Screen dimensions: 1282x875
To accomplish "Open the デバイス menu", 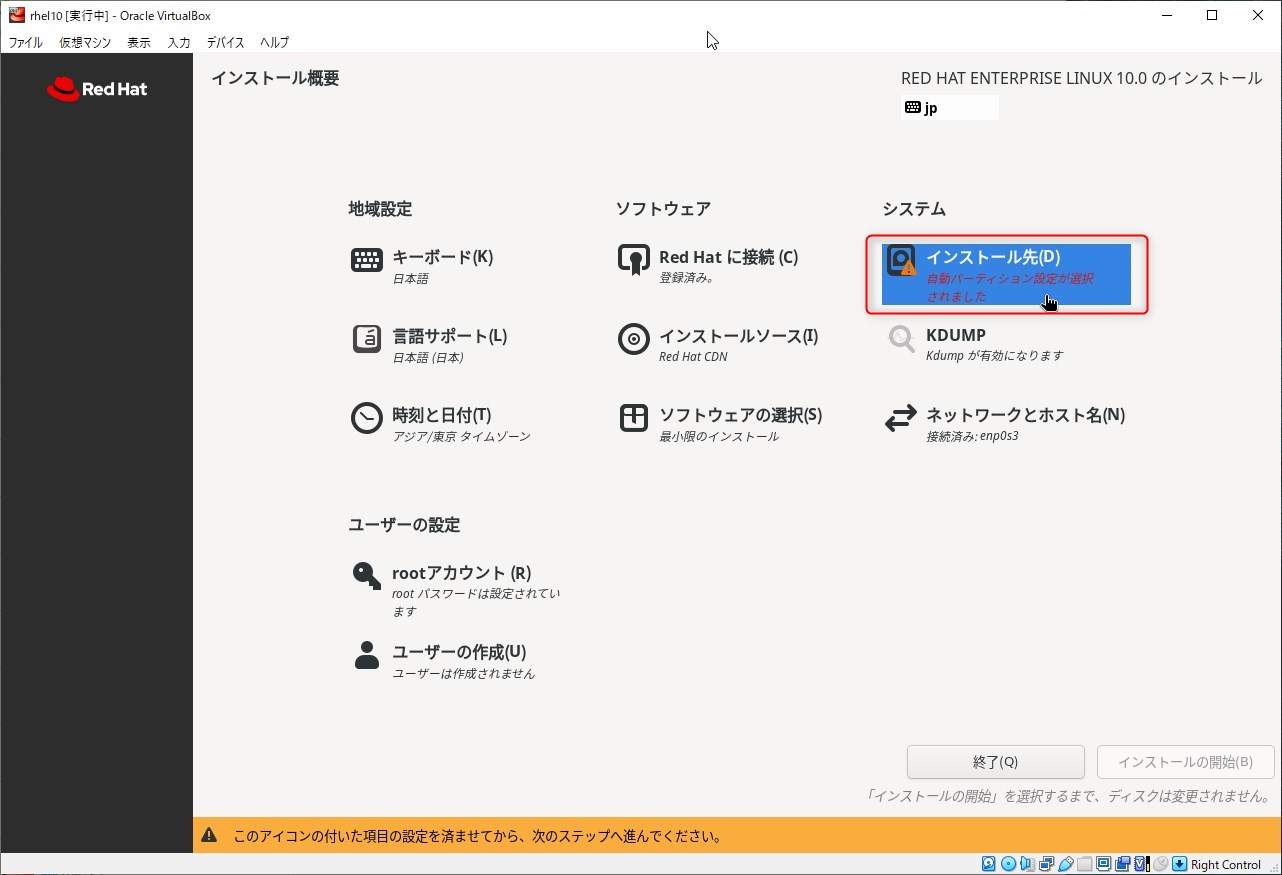I will 225,43.
